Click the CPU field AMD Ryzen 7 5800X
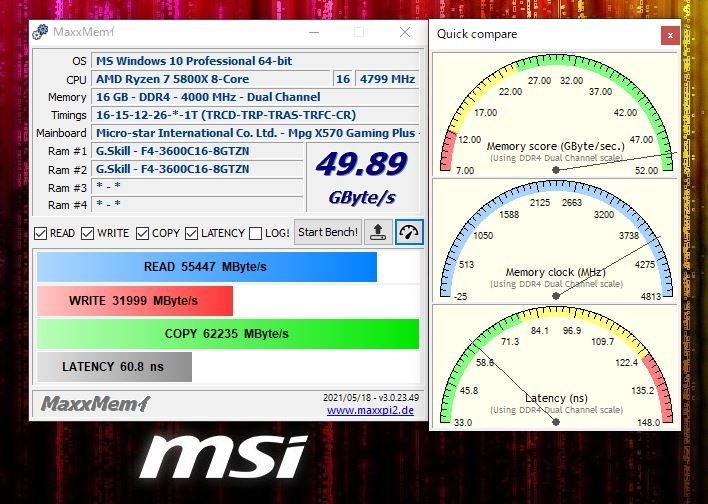The image size is (708, 504). tap(211, 79)
